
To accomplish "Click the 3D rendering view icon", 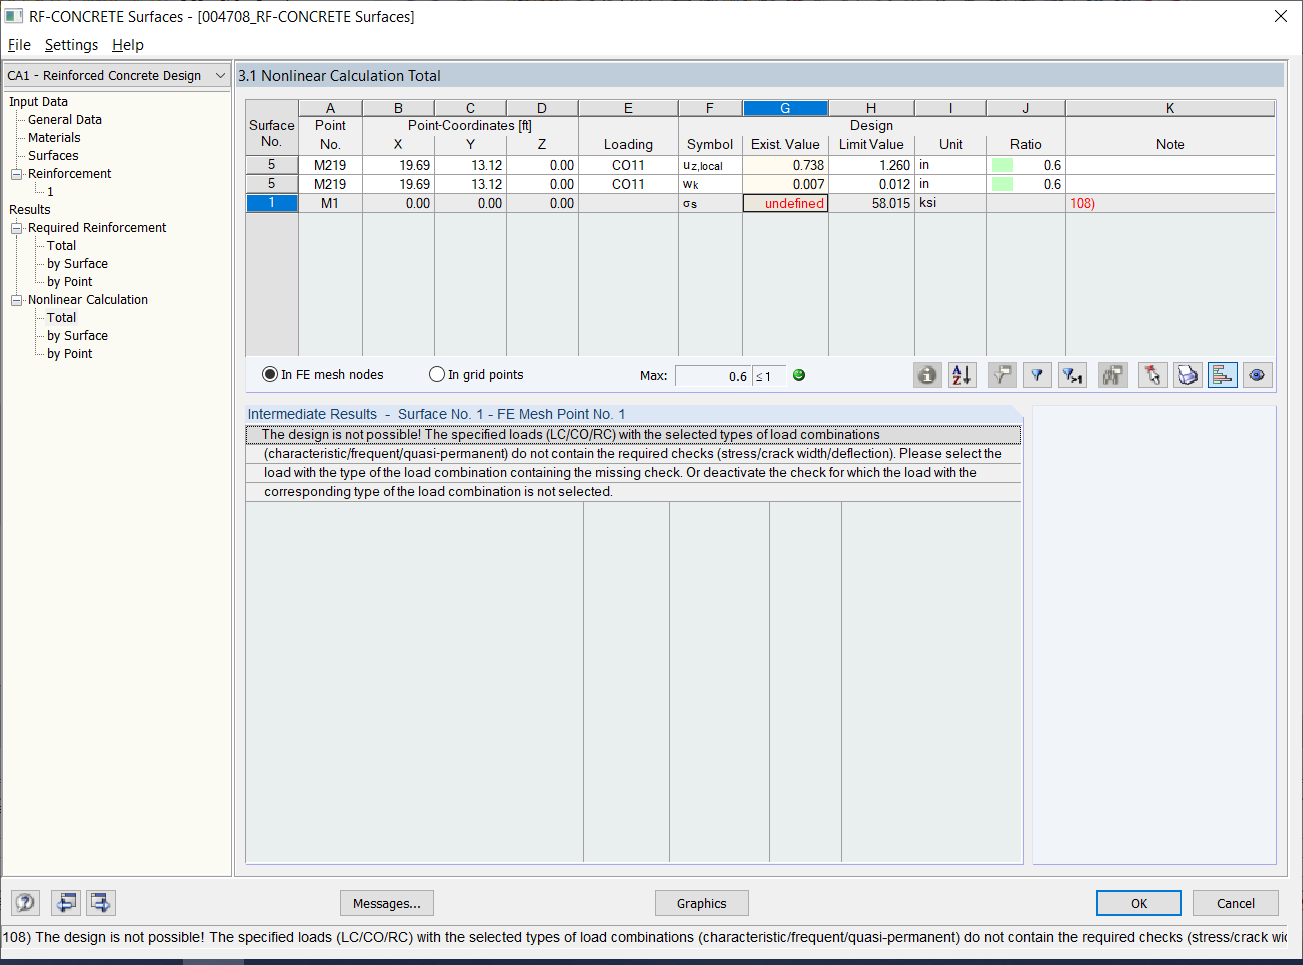I will (x=1257, y=375).
